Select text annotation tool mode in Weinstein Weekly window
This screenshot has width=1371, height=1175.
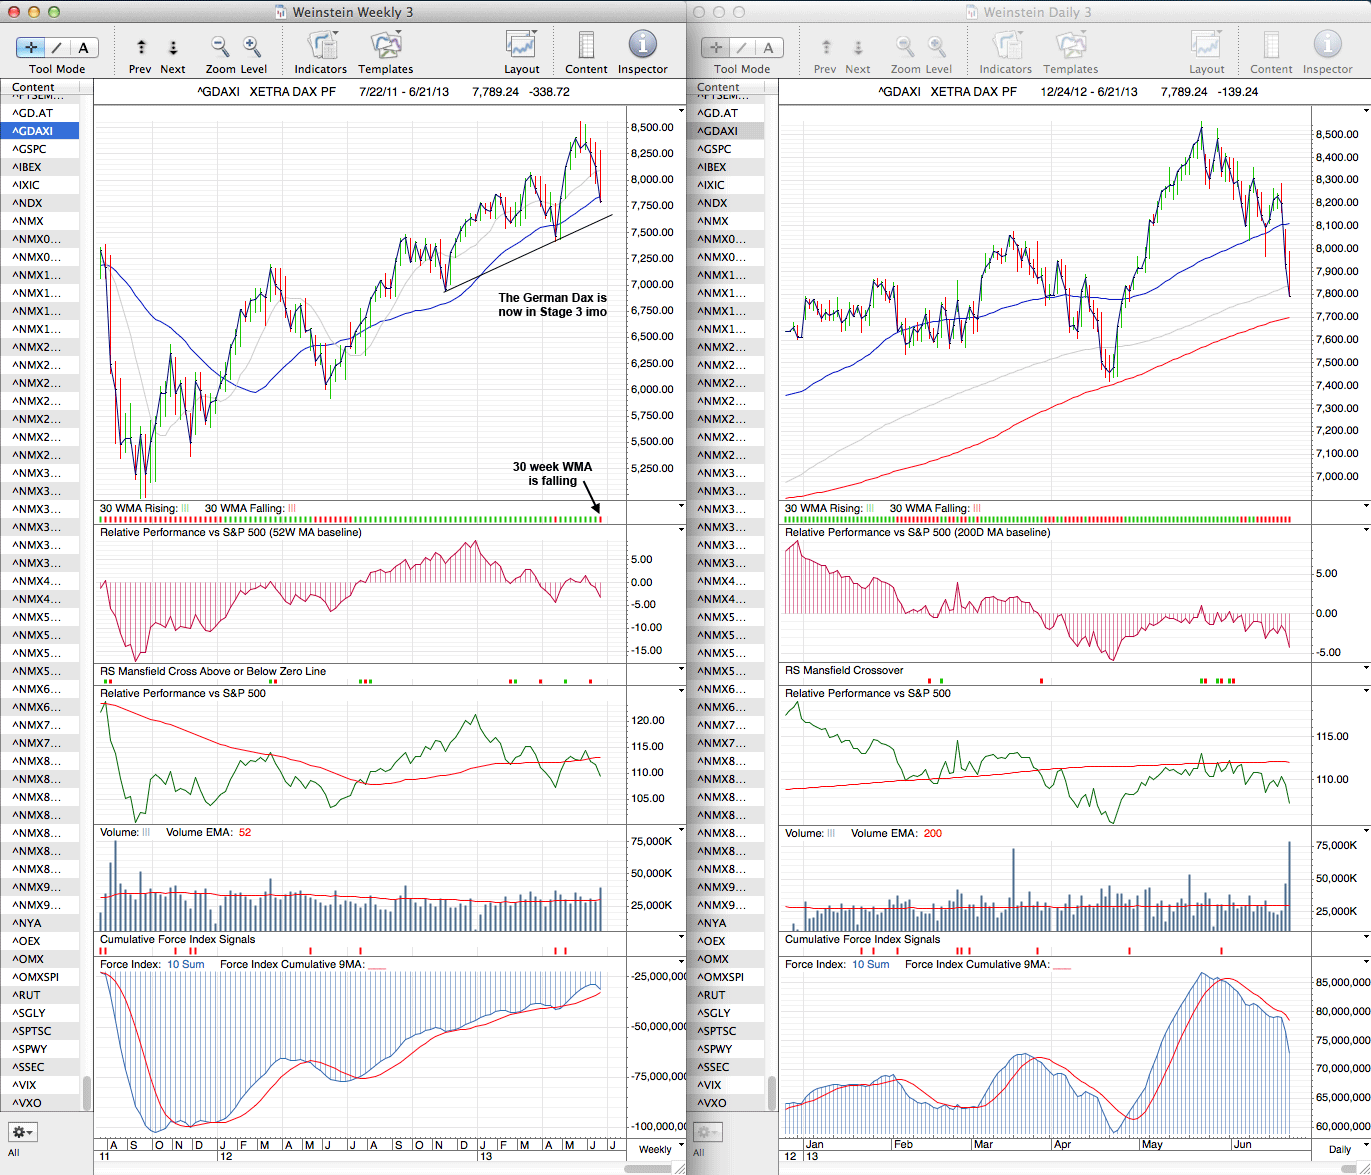click(83, 47)
